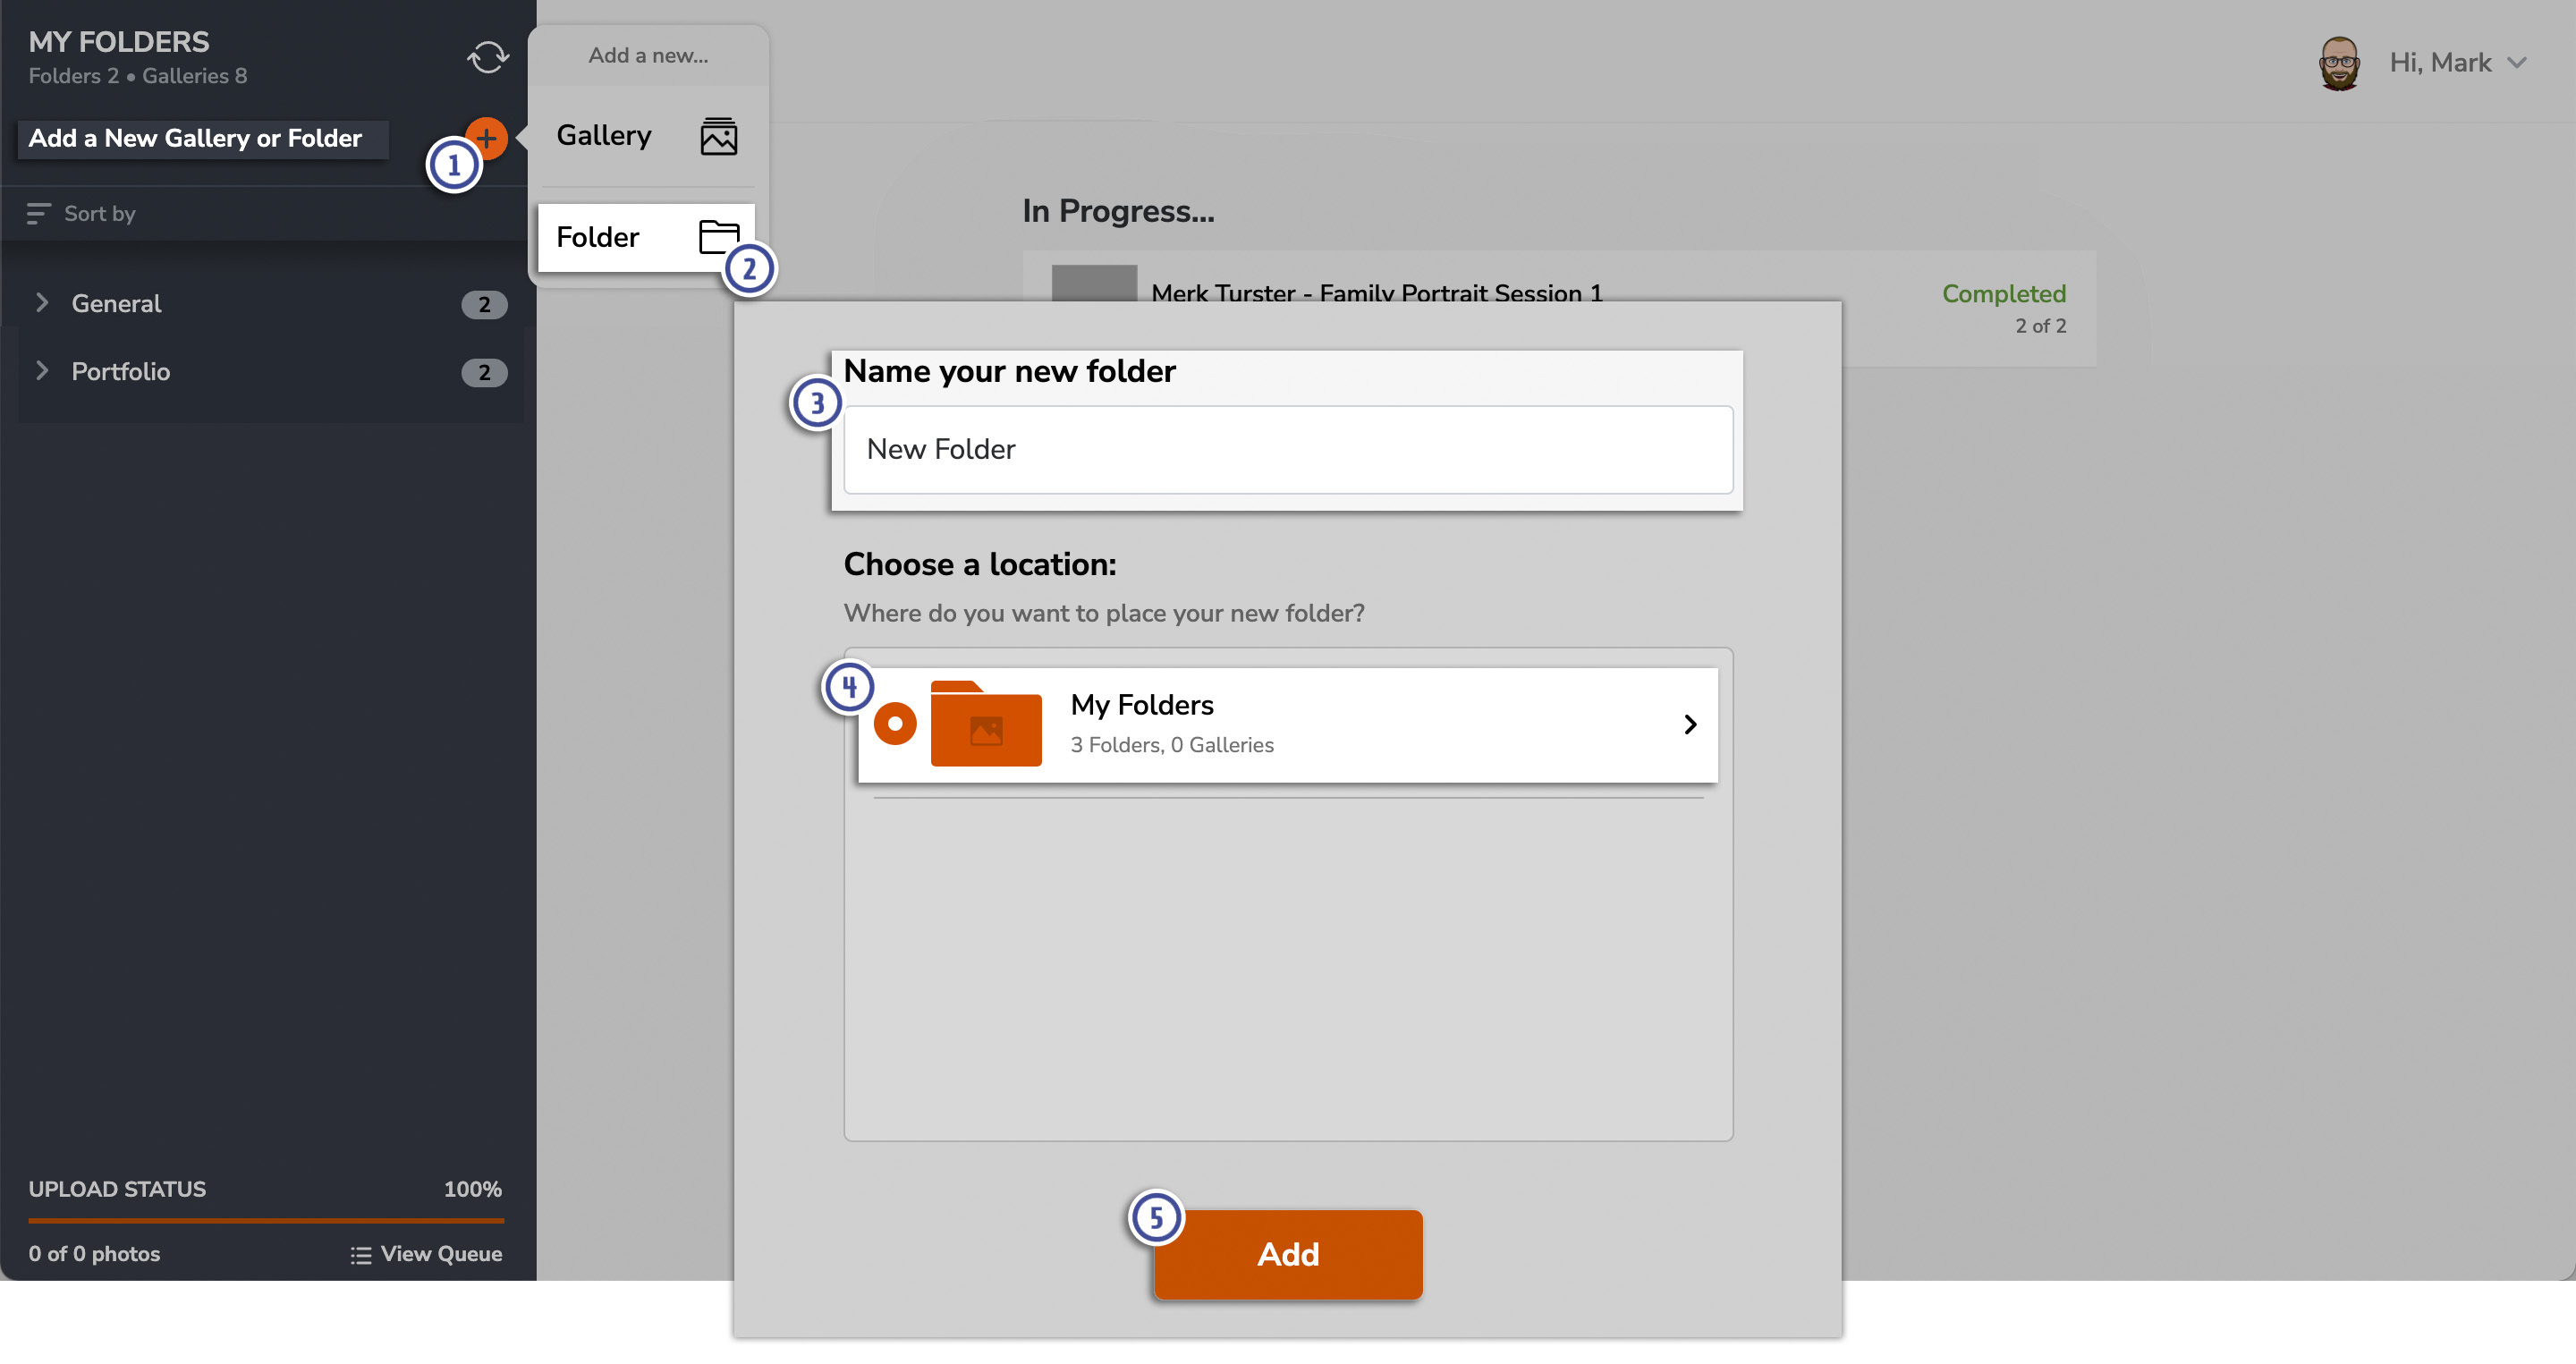The image size is (2576, 1364).
Task: Expand the Portfolio folder chevron
Action: click(x=42, y=371)
